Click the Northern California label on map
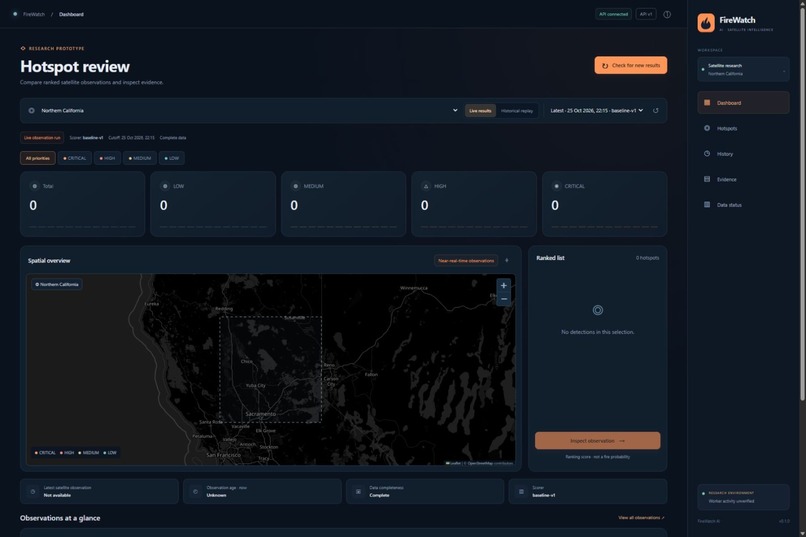 [57, 284]
